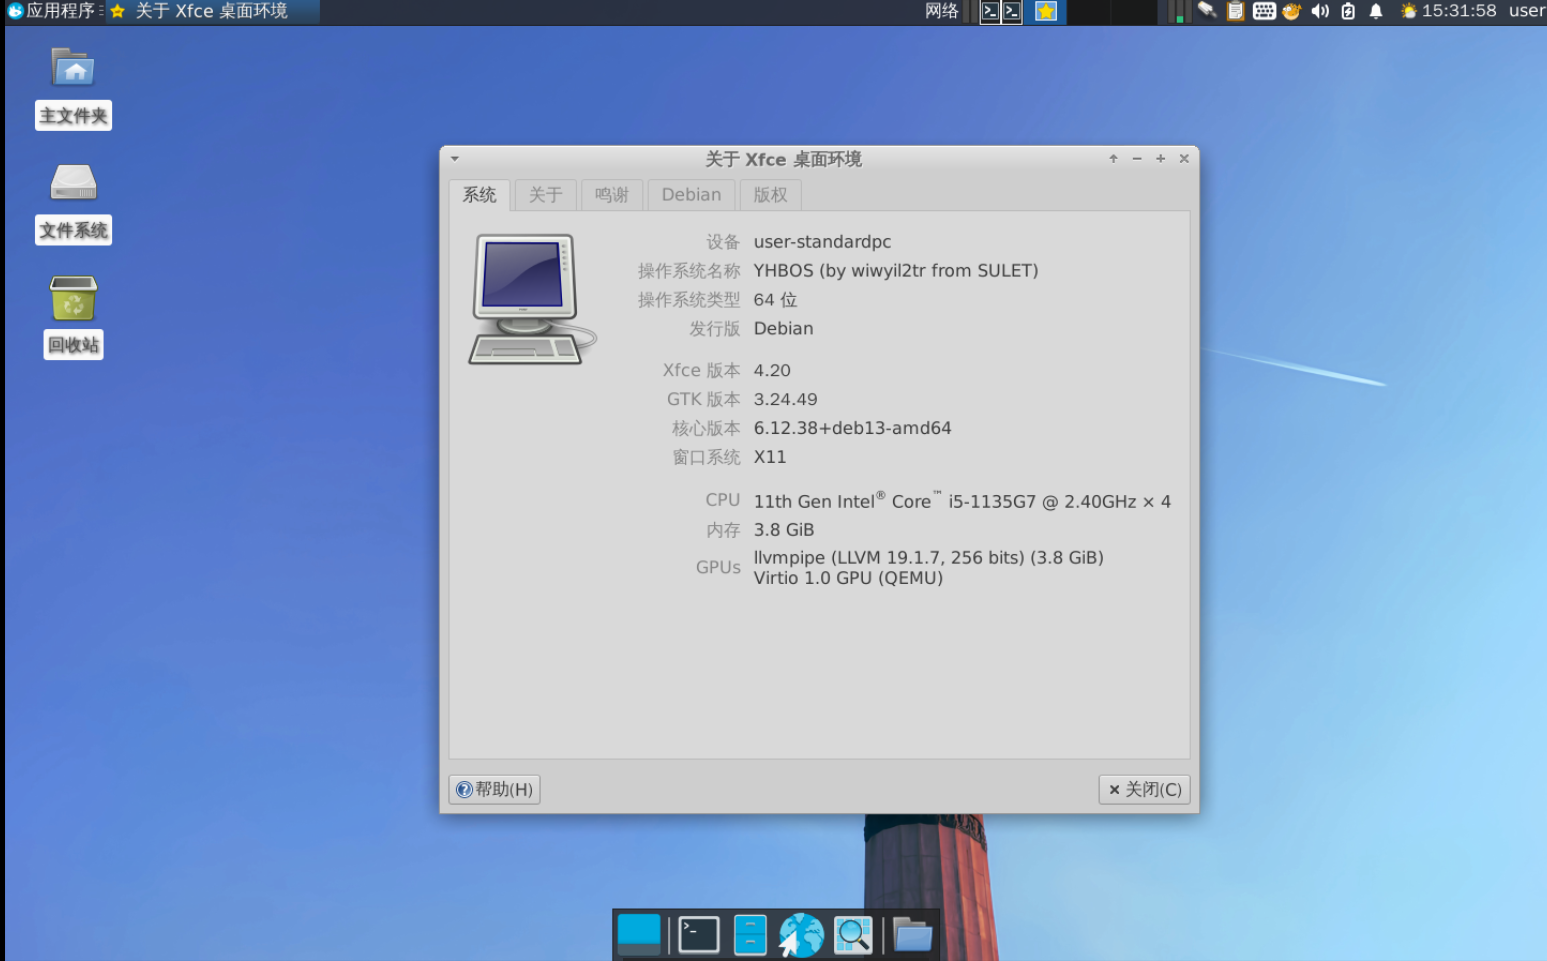
Task: Open the battery power manager tray icon
Action: [x=1348, y=11]
